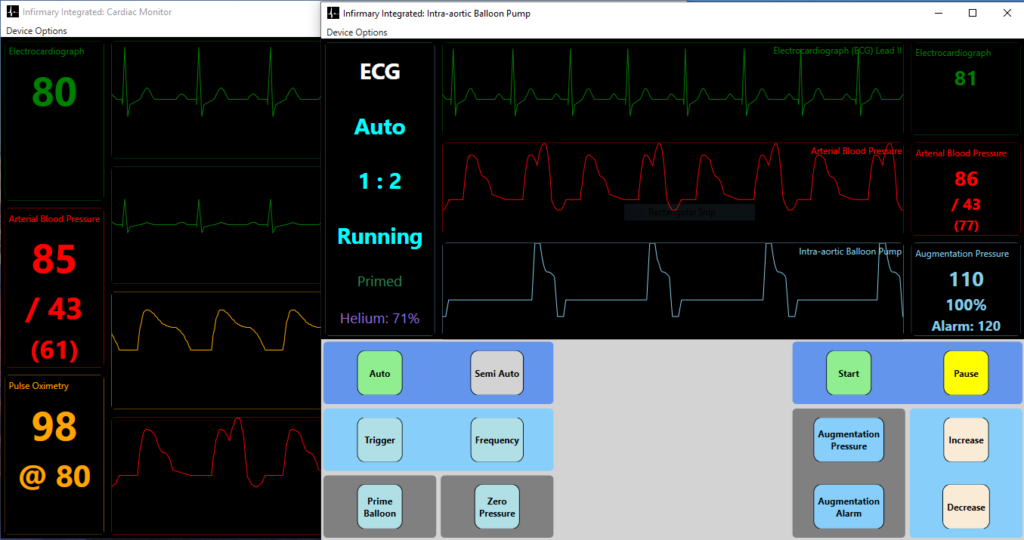Minimize the Intra-aortic Balloon Pump window
The height and width of the screenshot is (540, 1024).
(x=938, y=13)
